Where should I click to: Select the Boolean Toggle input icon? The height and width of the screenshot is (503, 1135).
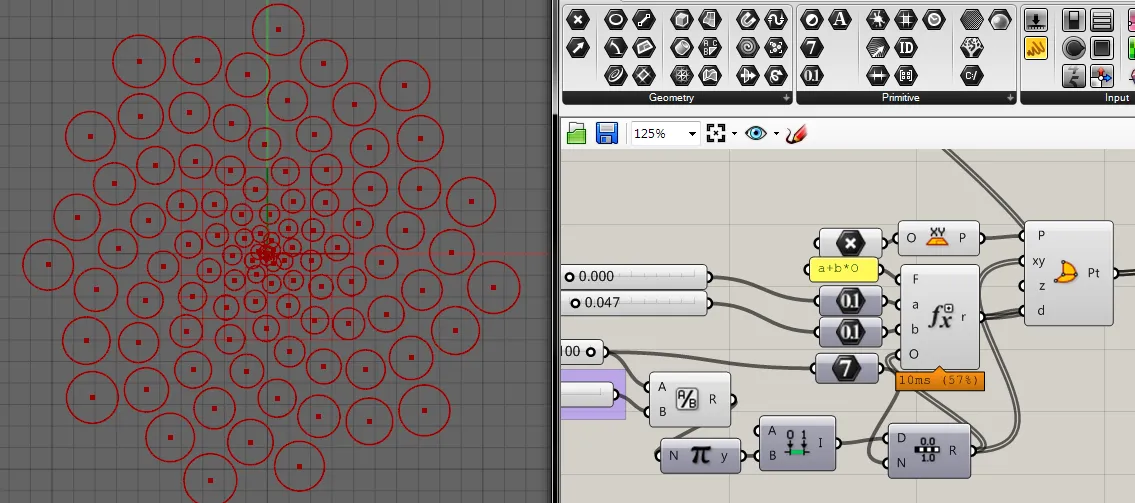click(x=1073, y=20)
